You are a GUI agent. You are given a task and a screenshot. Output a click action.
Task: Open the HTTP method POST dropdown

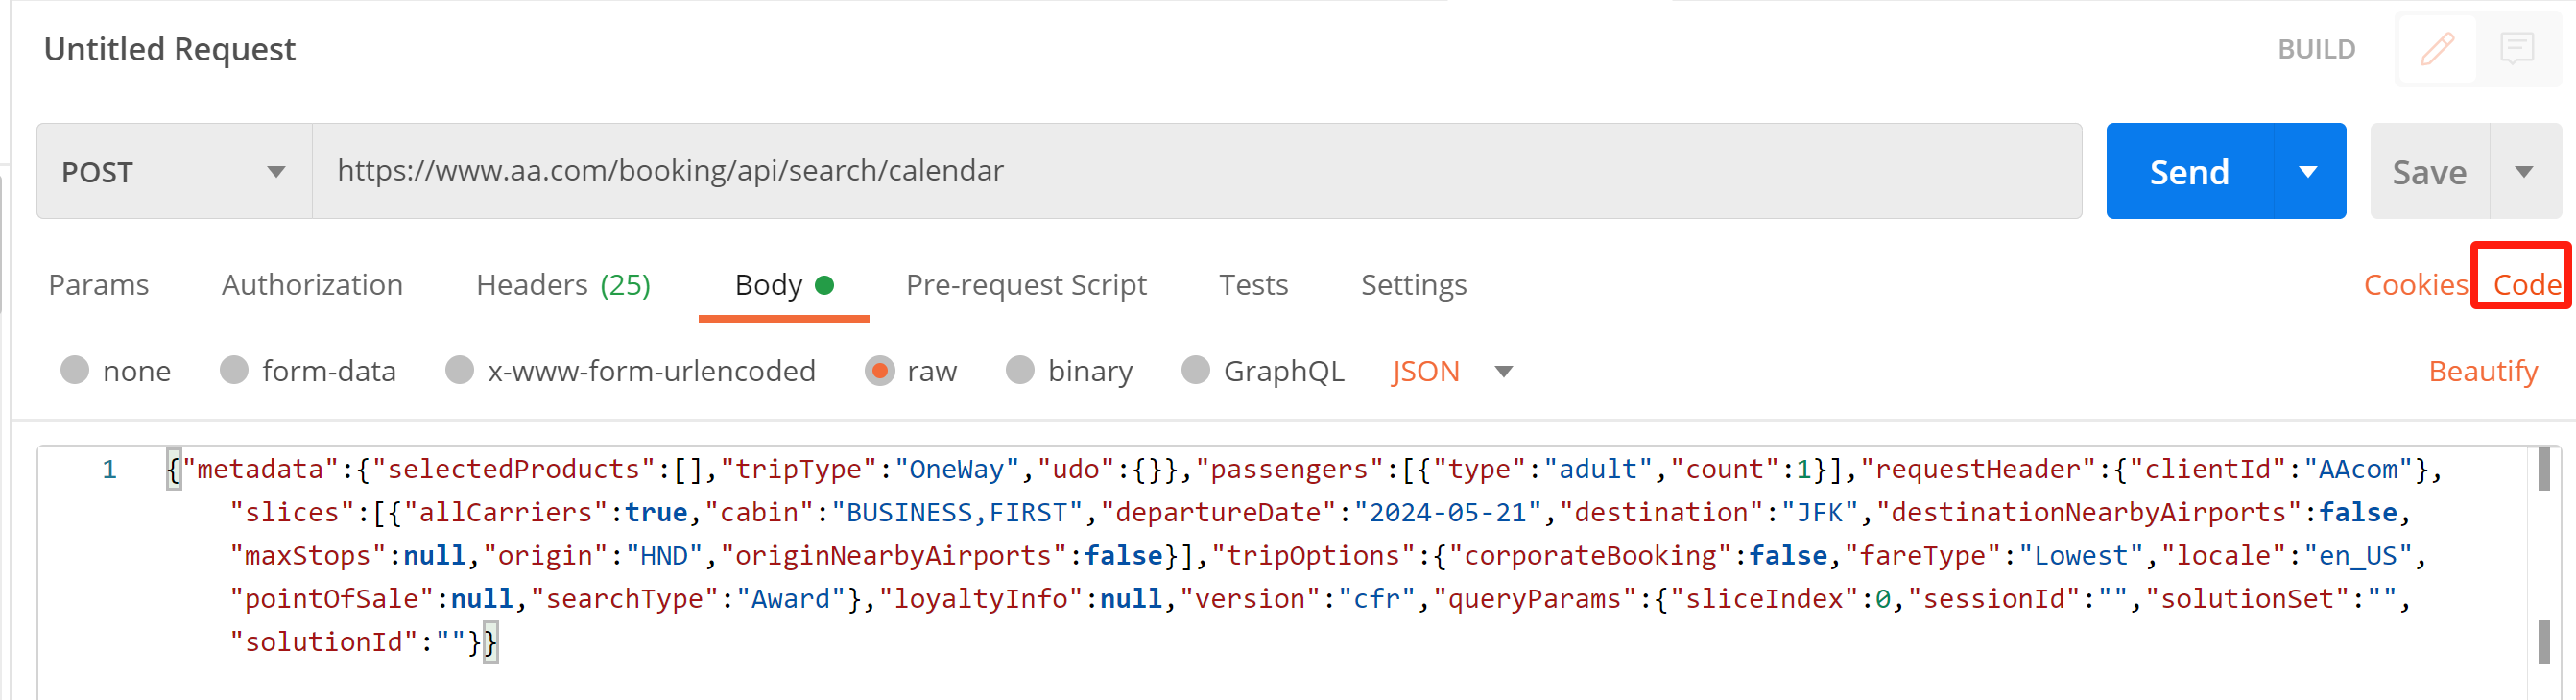[174, 172]
